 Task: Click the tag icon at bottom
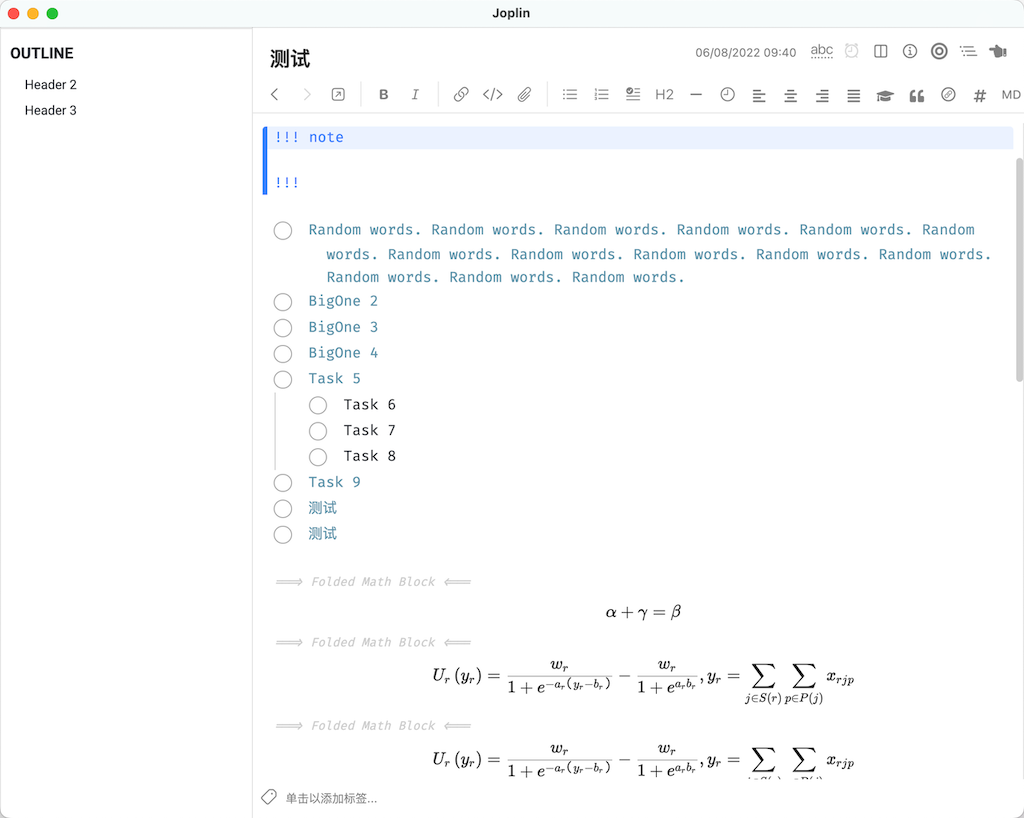tap(268, 797)
